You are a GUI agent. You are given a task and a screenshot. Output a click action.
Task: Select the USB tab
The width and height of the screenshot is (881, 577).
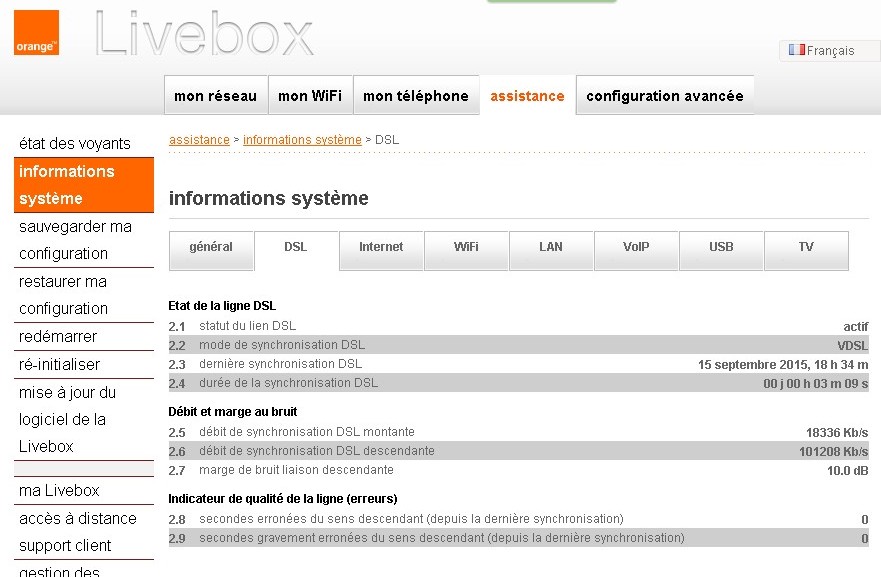(721, 247)
